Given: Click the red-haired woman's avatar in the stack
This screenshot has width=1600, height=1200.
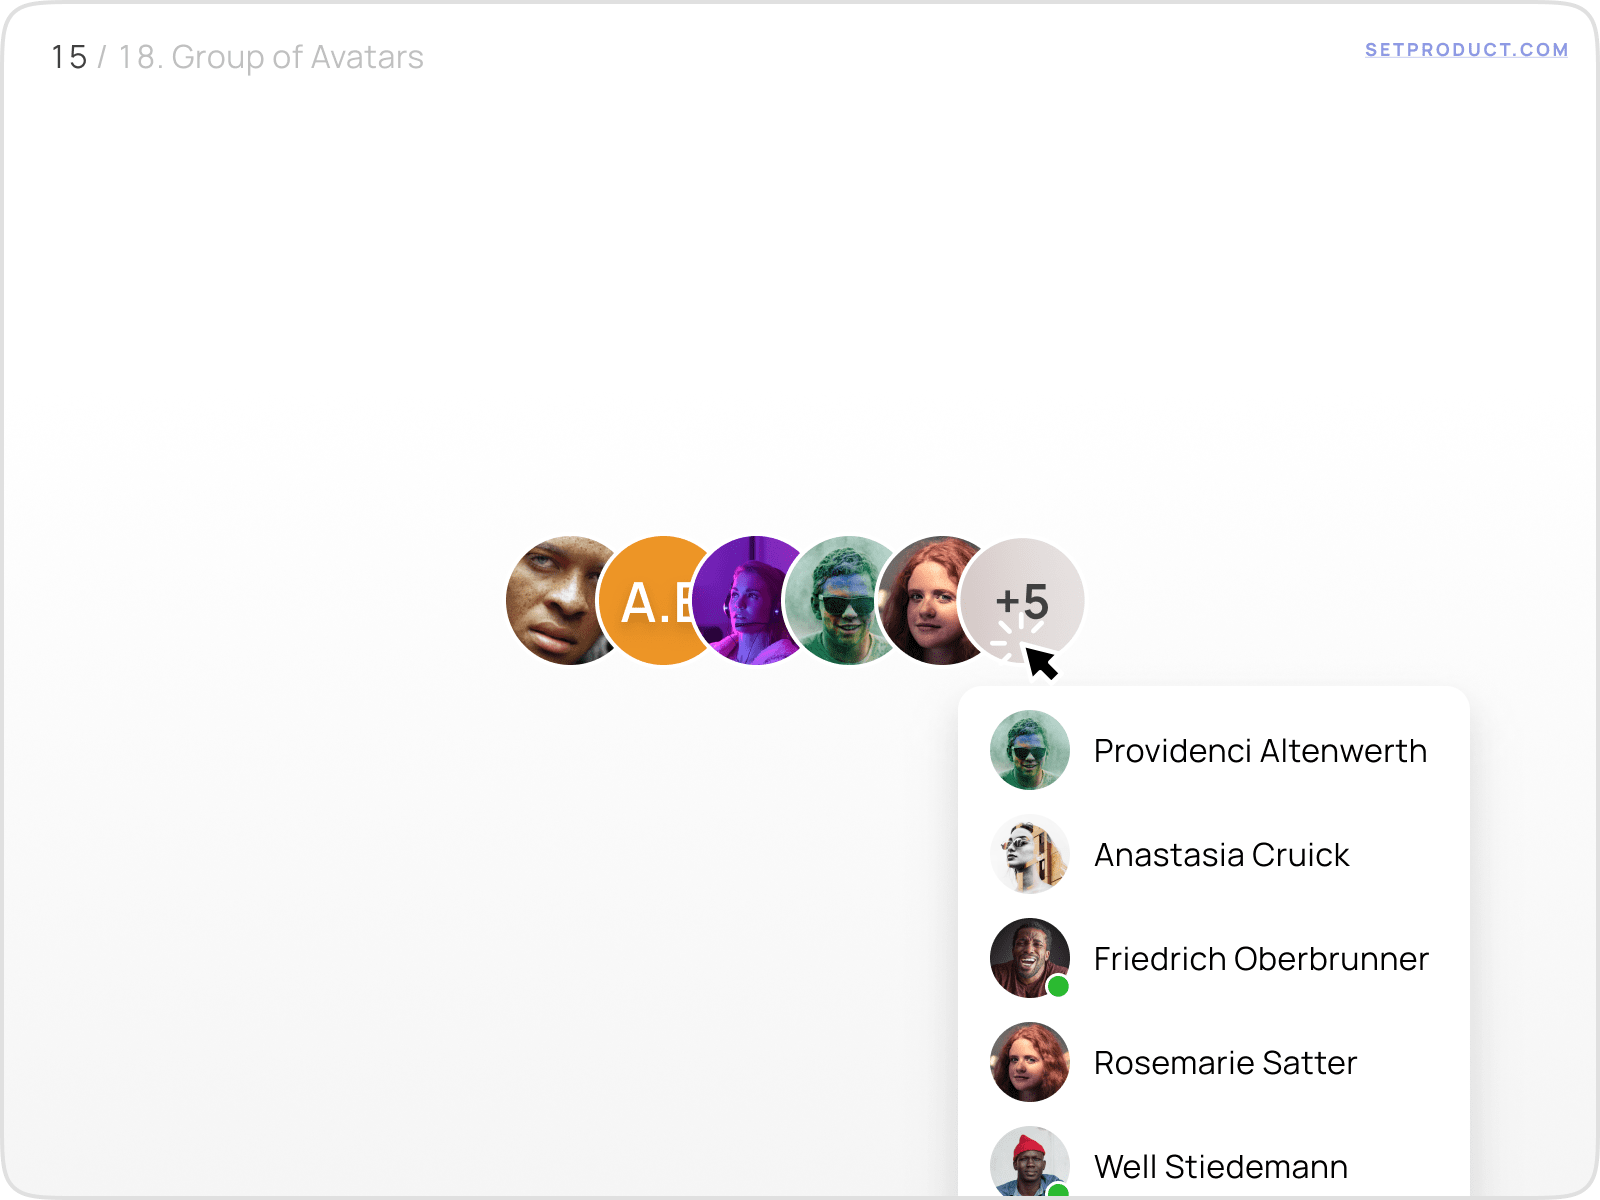Looking at the screenshot, I should pyautogui.click(x=935, y=600).
